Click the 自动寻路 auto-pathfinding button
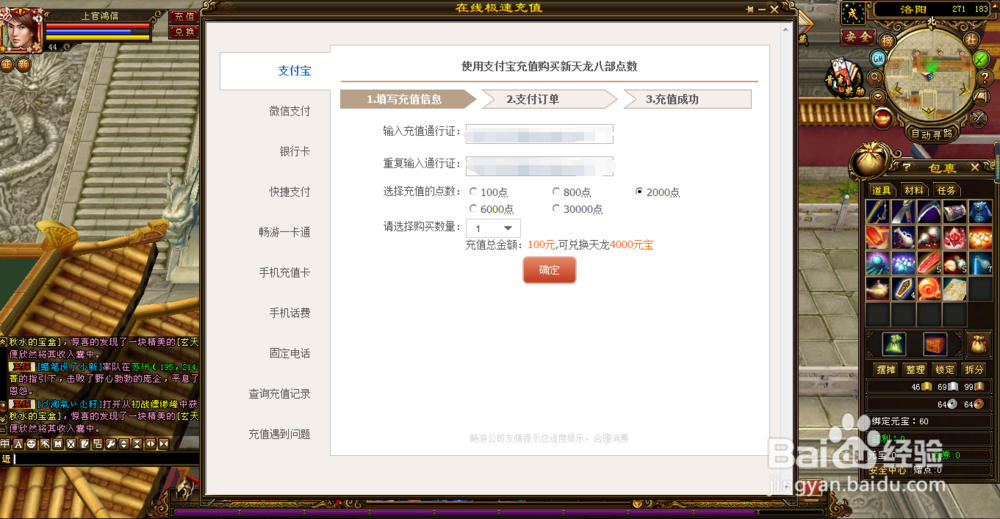Image resolution: width=1000 pixels, height=519 pixels. pos(932,133)
